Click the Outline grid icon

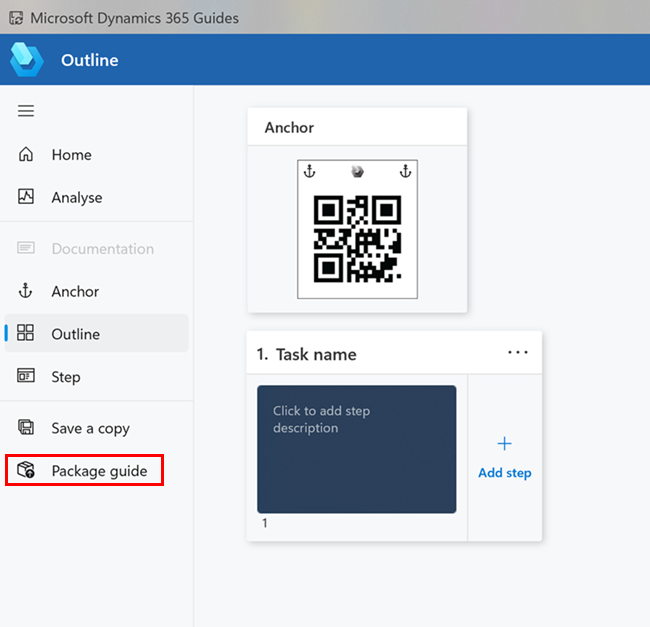pyautogui.click(x=25, y=333)
